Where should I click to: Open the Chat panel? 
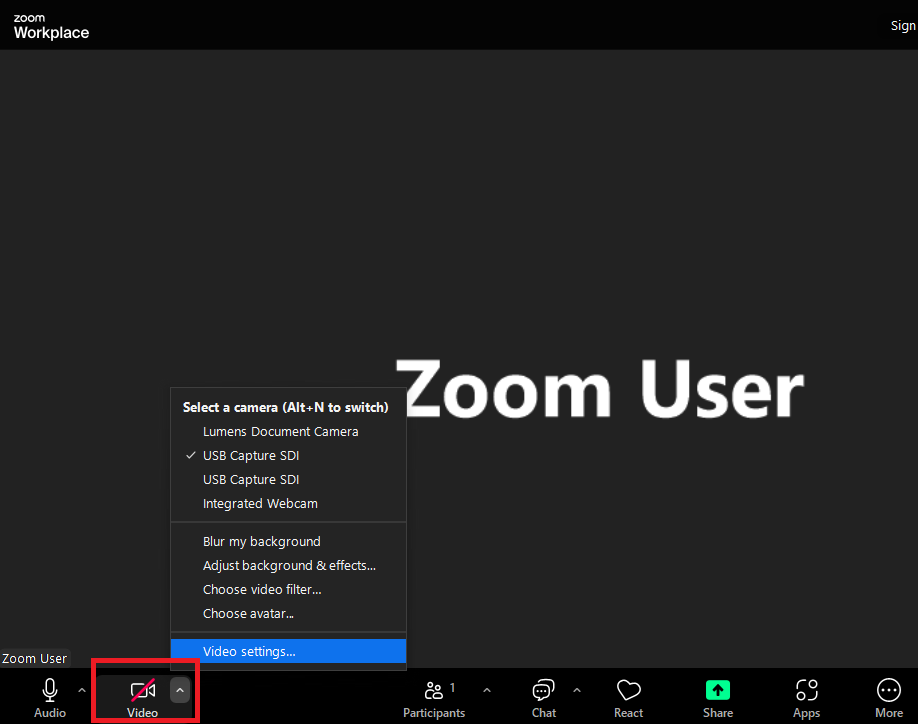tap(544, 690)
